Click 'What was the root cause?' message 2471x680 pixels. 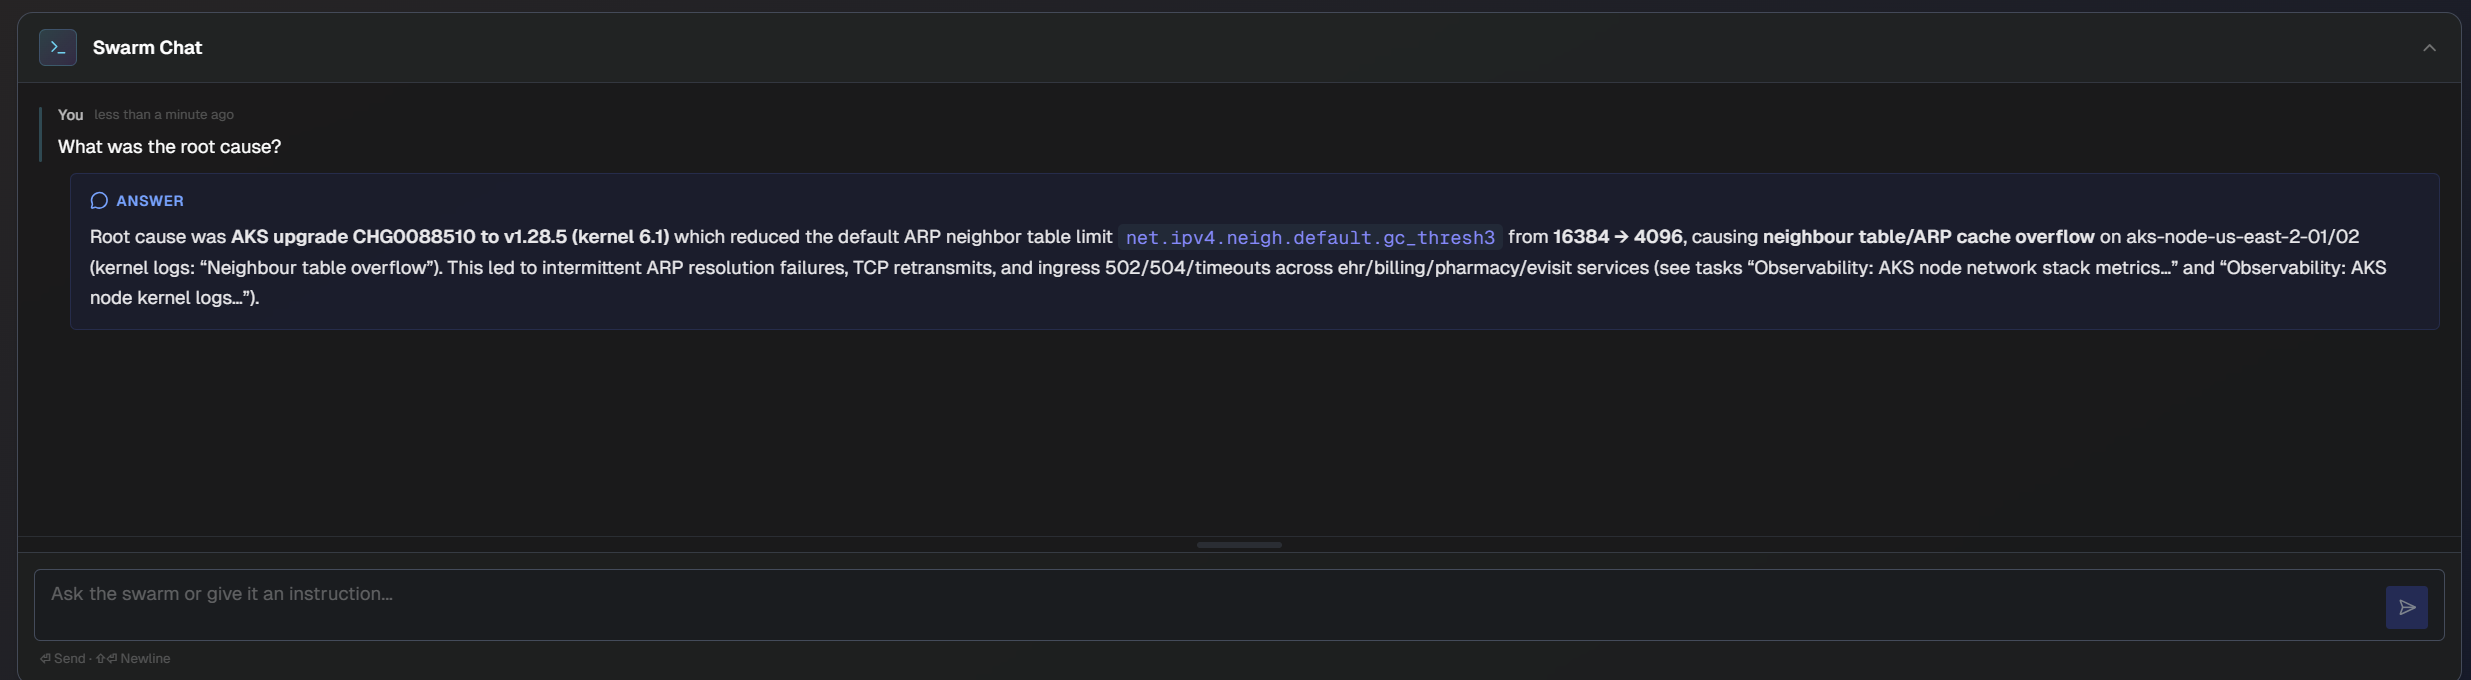pos(169,147)
